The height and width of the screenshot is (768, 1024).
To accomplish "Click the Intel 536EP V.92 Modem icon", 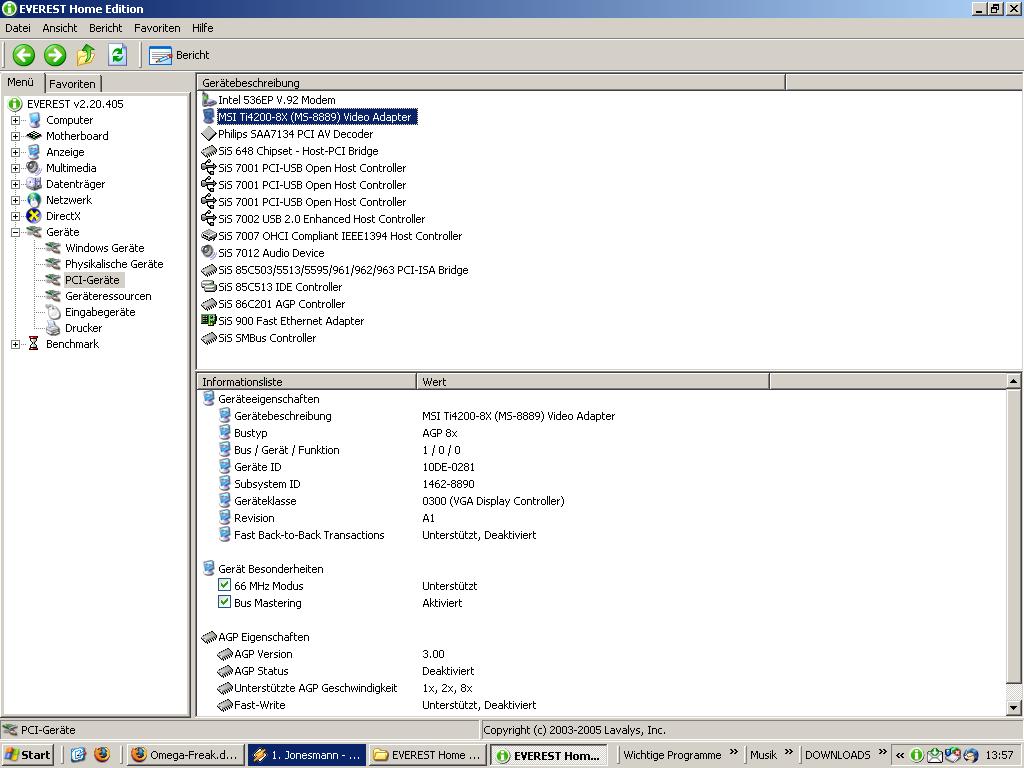I will point(209,100).
